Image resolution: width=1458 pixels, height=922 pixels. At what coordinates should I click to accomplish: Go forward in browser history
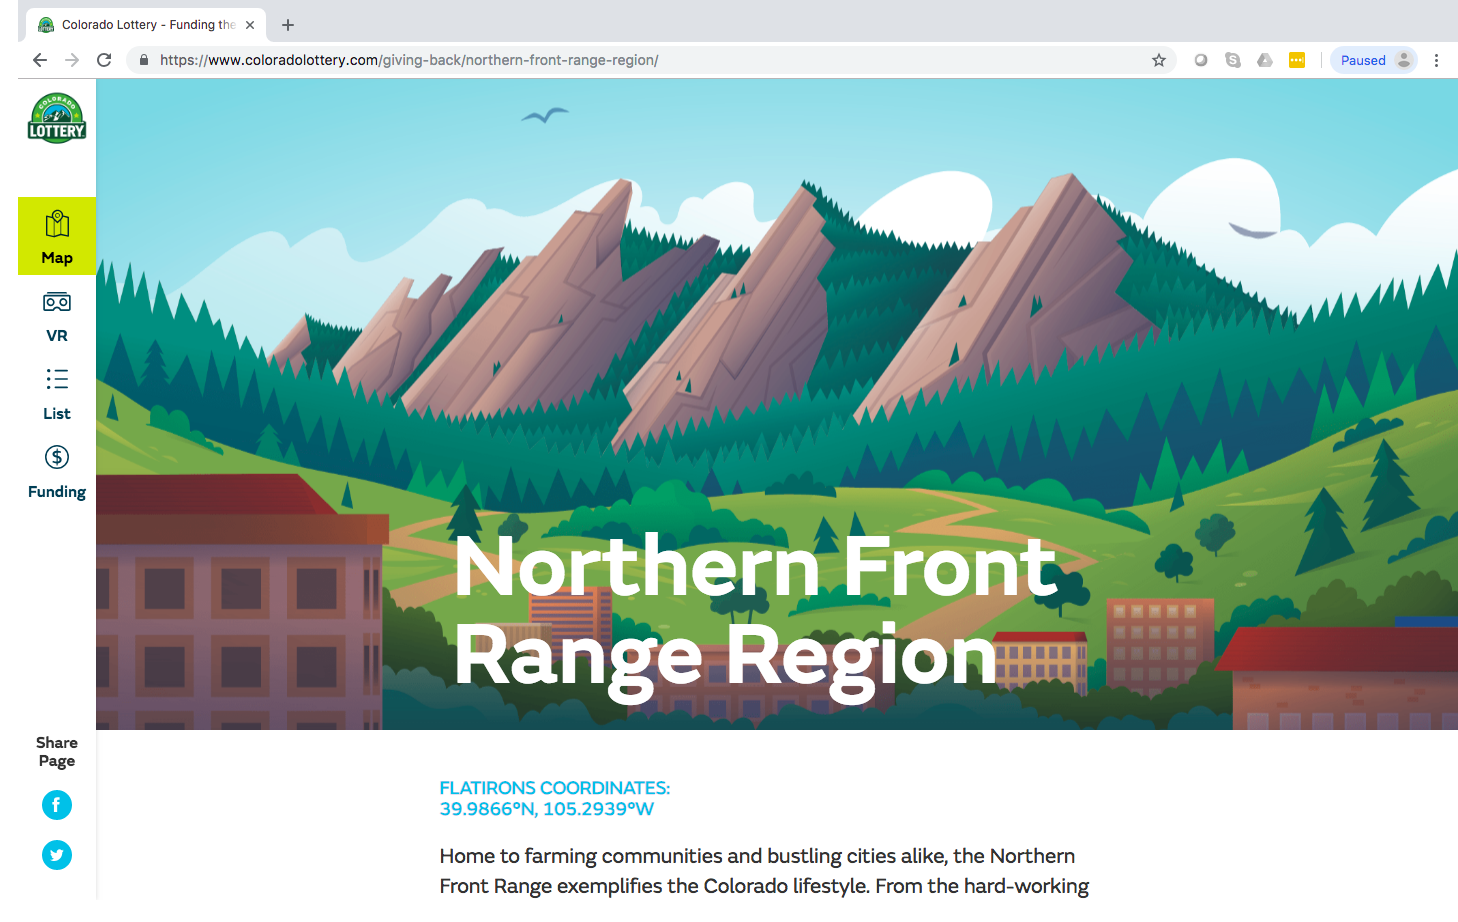[72, 60]
